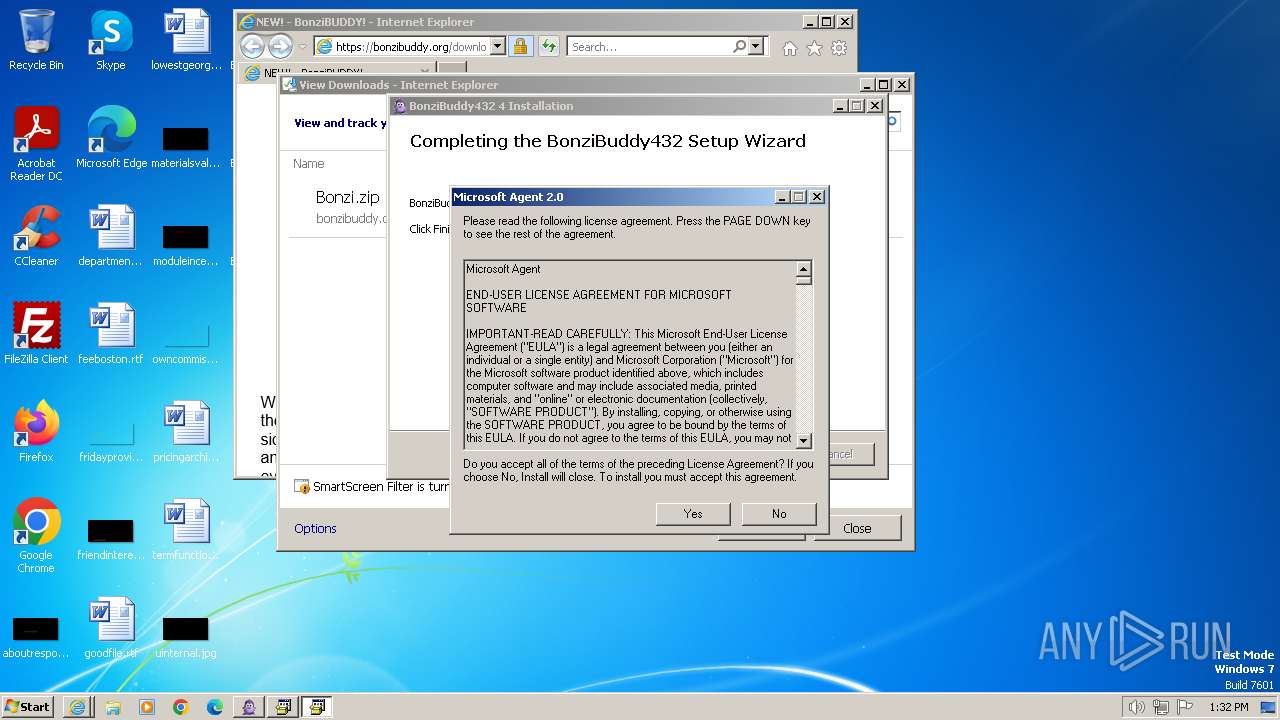
Task: Click the BonziBuddy purple gorilla taskbar icon
Action: click(x=249, y=707)
